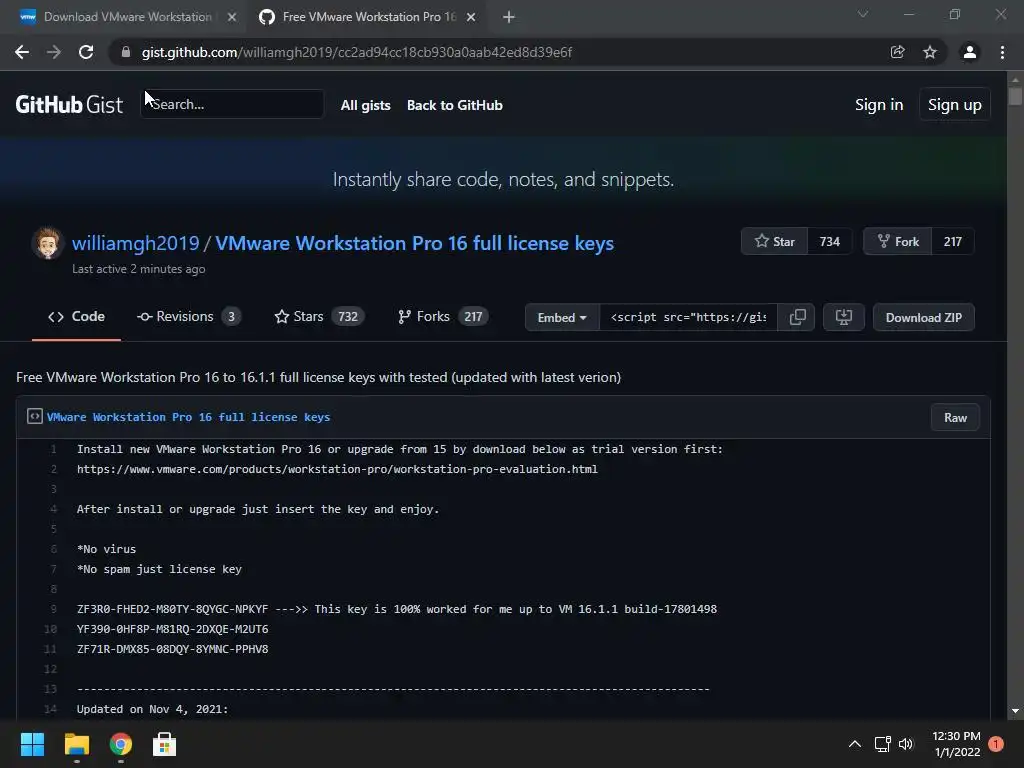Click gist description 'Free VMware Workstation Pro 16 to 16.1.1'
The height and width of the screenshot is (768, 1024).
[318, 377]
